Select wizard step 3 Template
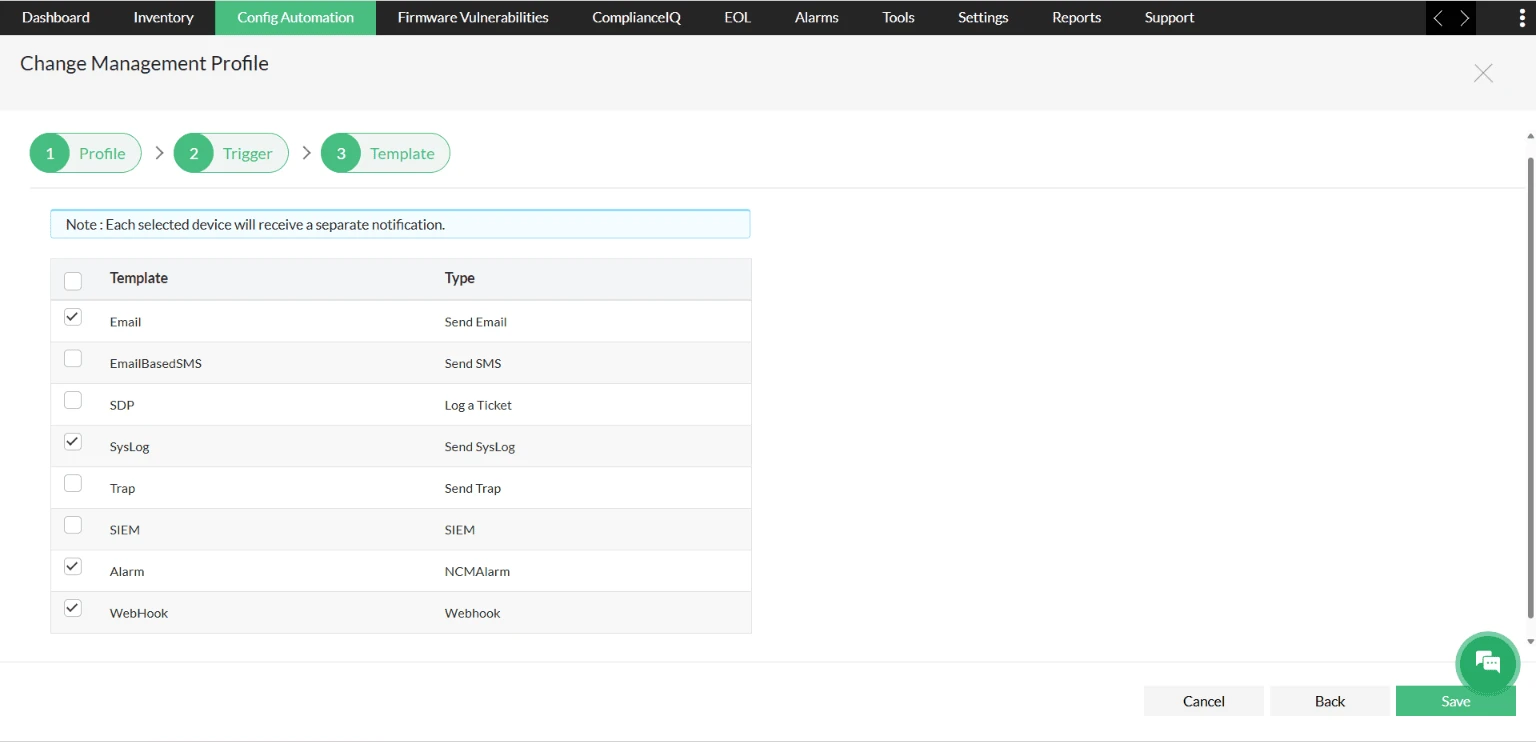The image size is (1536, 742). [x=386, y=153]
